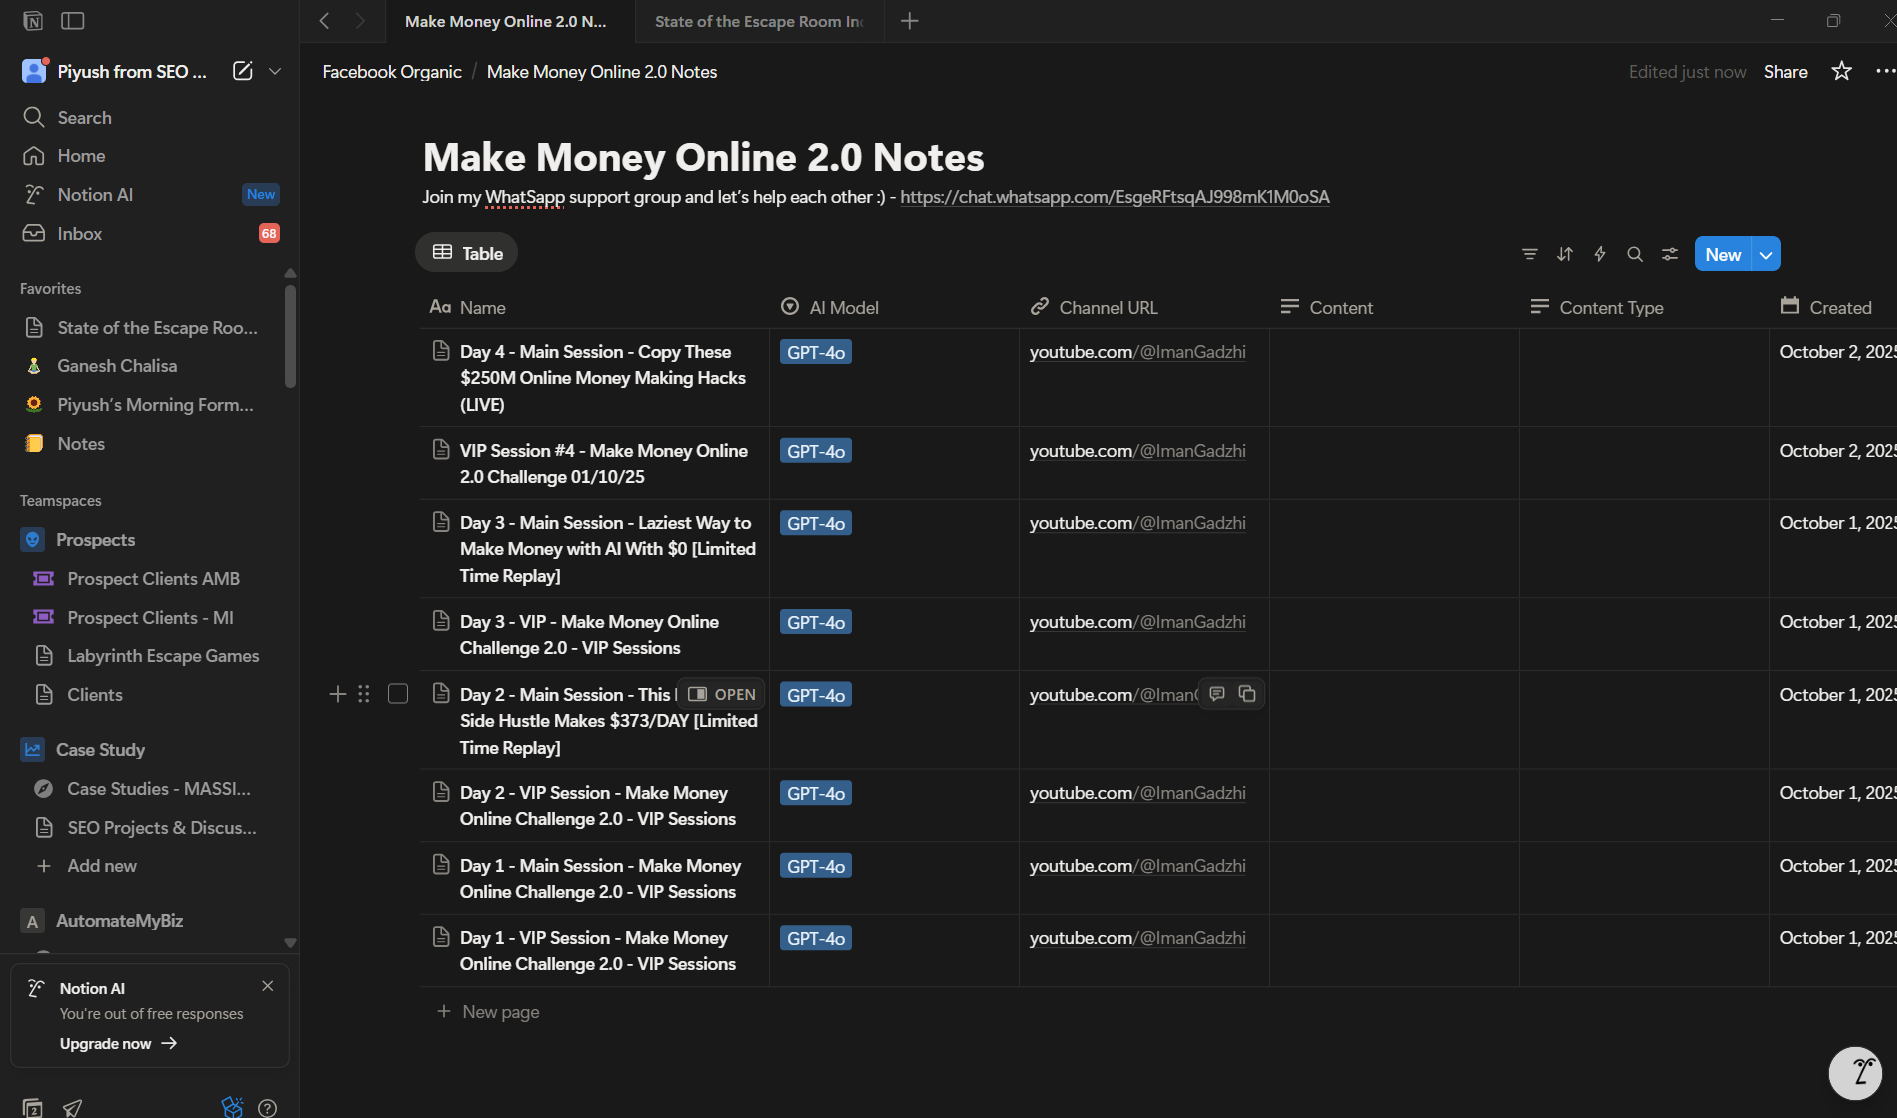
Task: Open the page options three-dot menu
Action: pos(1885,71)
